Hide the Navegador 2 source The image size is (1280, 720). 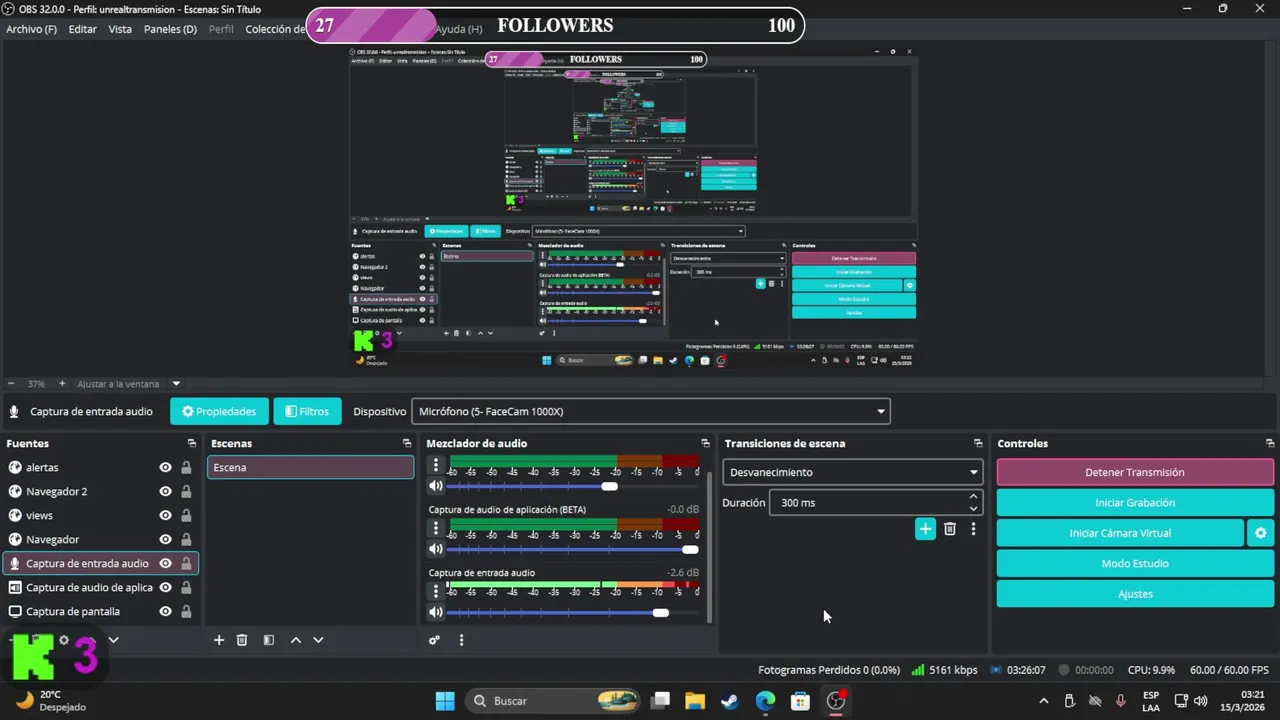[165, 491]
